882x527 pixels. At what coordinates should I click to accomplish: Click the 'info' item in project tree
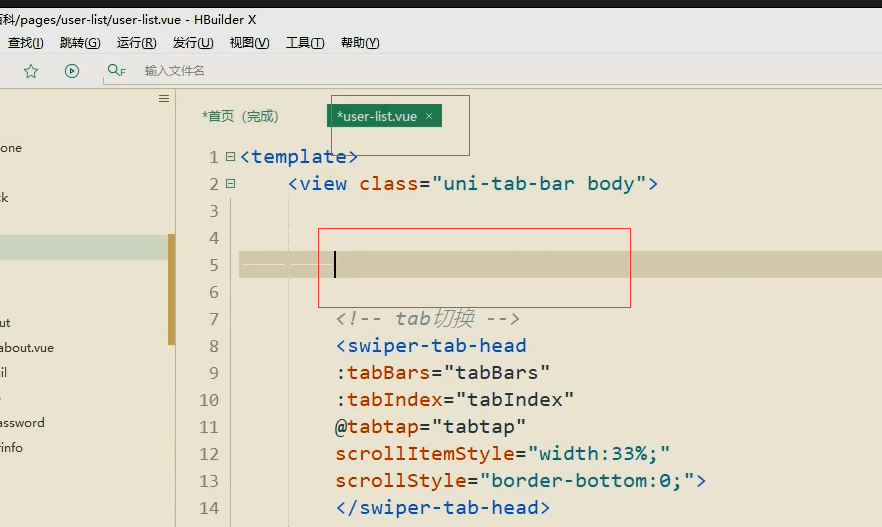click(x=11, y=448)
